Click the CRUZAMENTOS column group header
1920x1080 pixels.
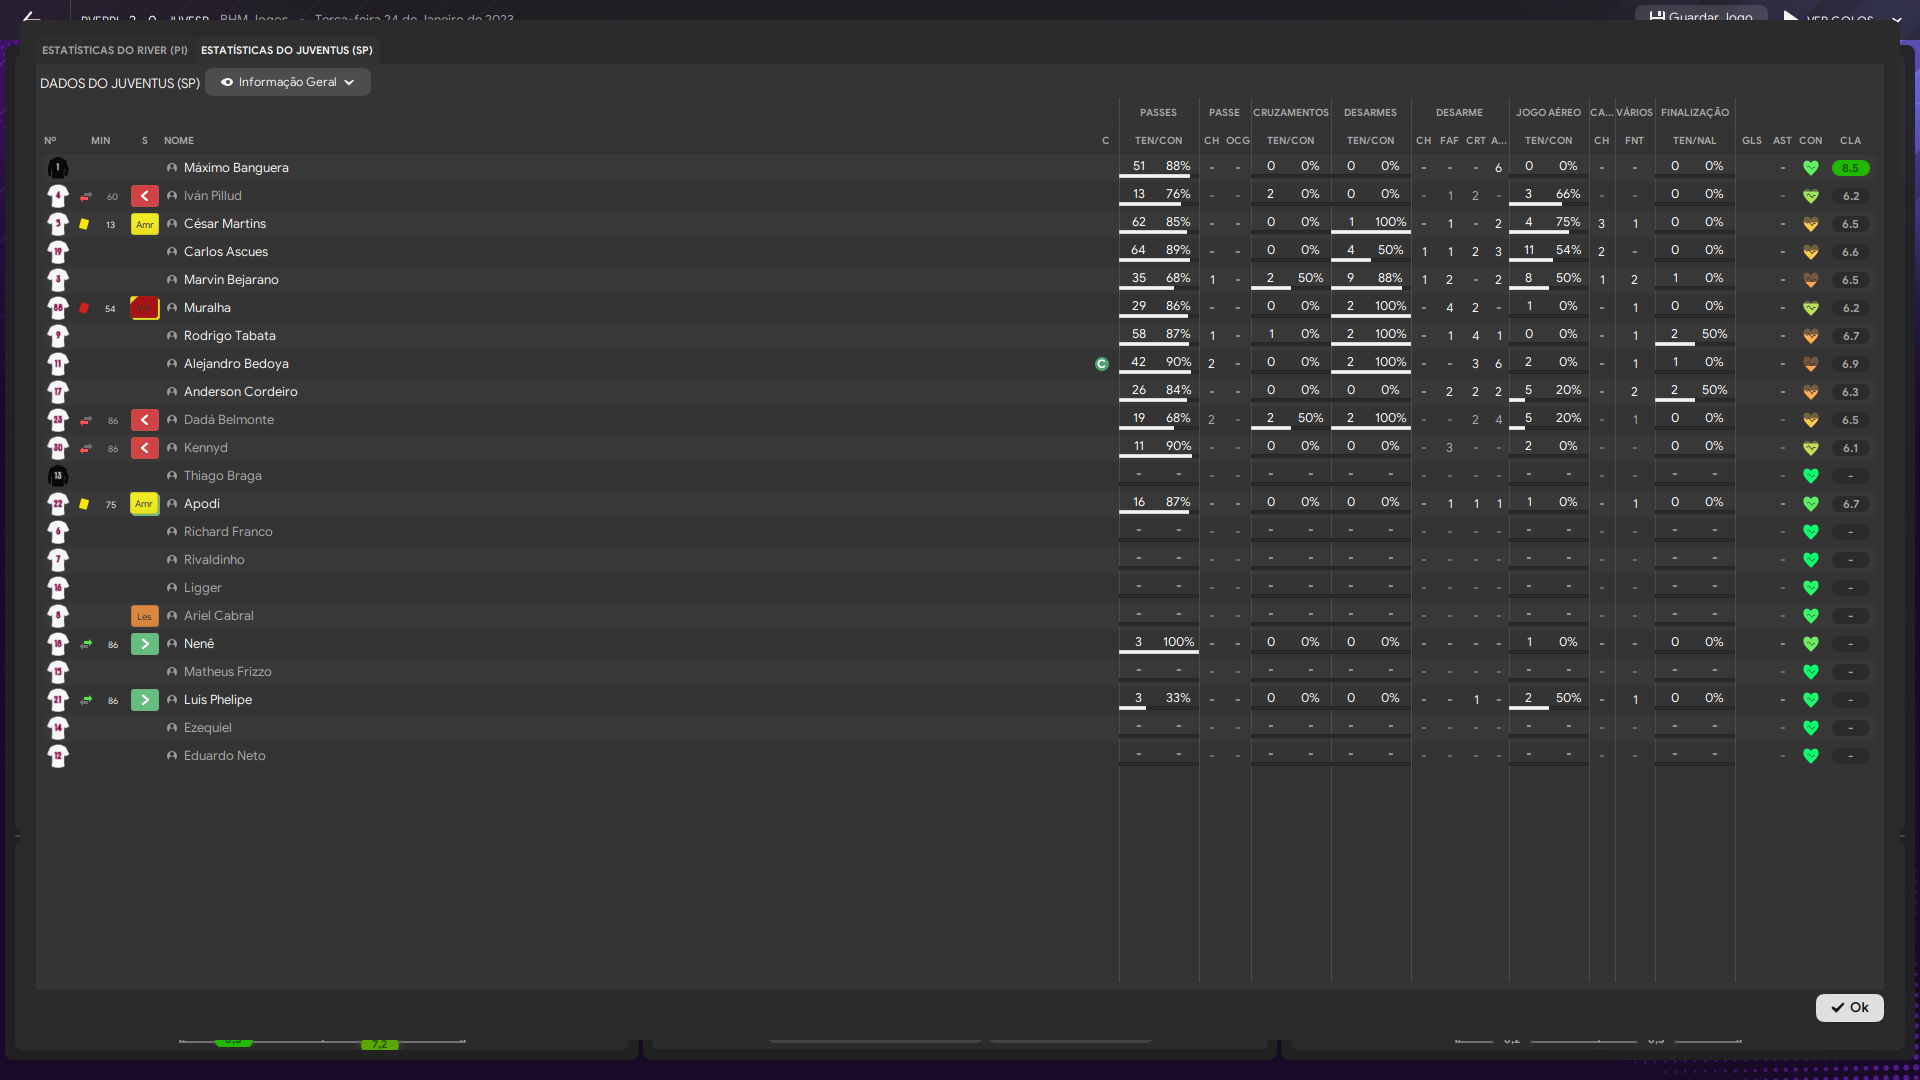[x=1291, y=113]
